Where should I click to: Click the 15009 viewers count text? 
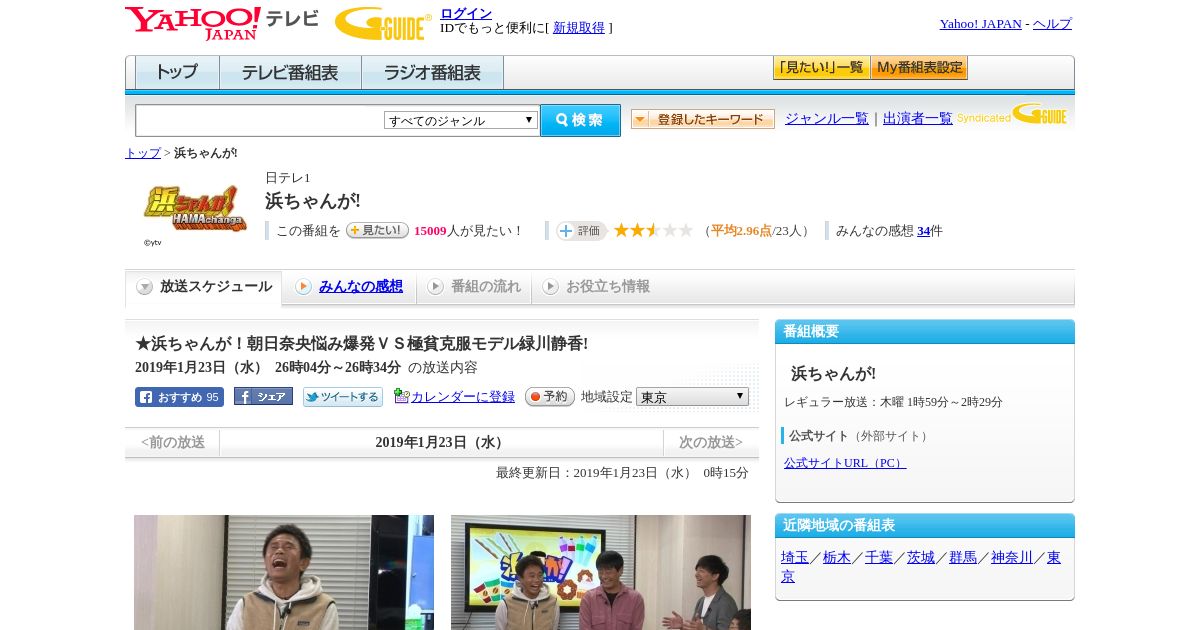click(430, 231)
